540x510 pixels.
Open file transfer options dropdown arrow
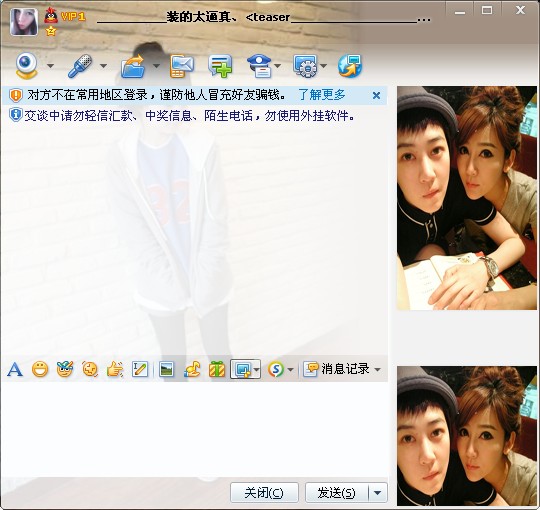point(156,66)
